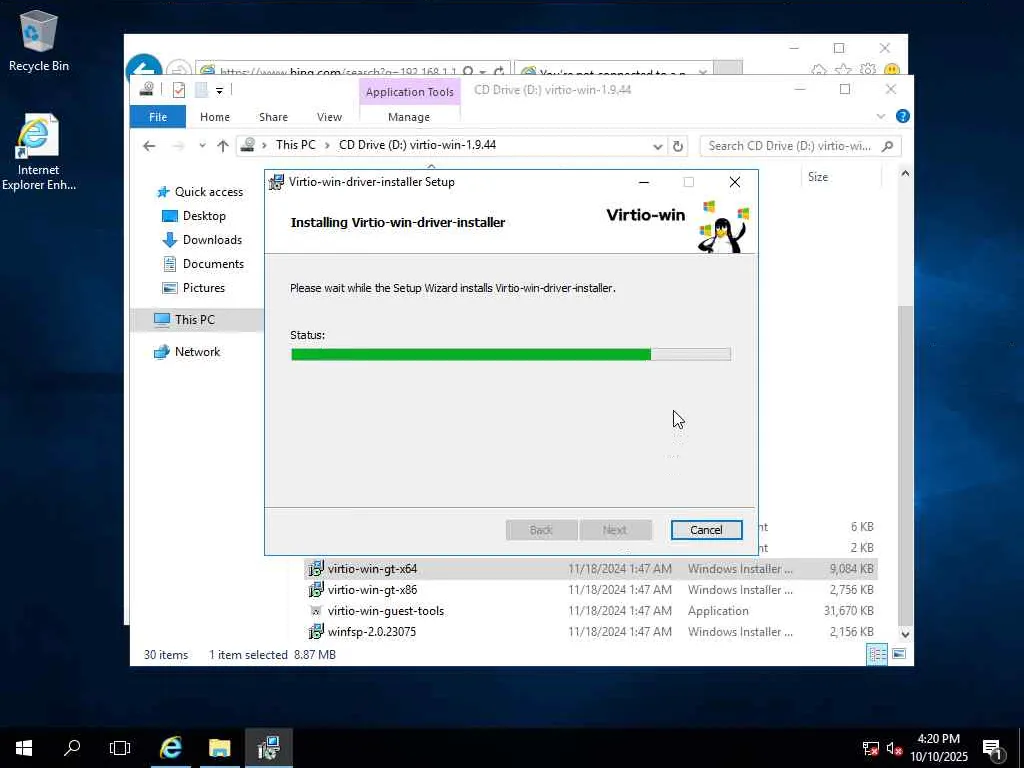Click the Search CD Drive input field
This screenshot has height=768, width=1024.
(790, 146)
